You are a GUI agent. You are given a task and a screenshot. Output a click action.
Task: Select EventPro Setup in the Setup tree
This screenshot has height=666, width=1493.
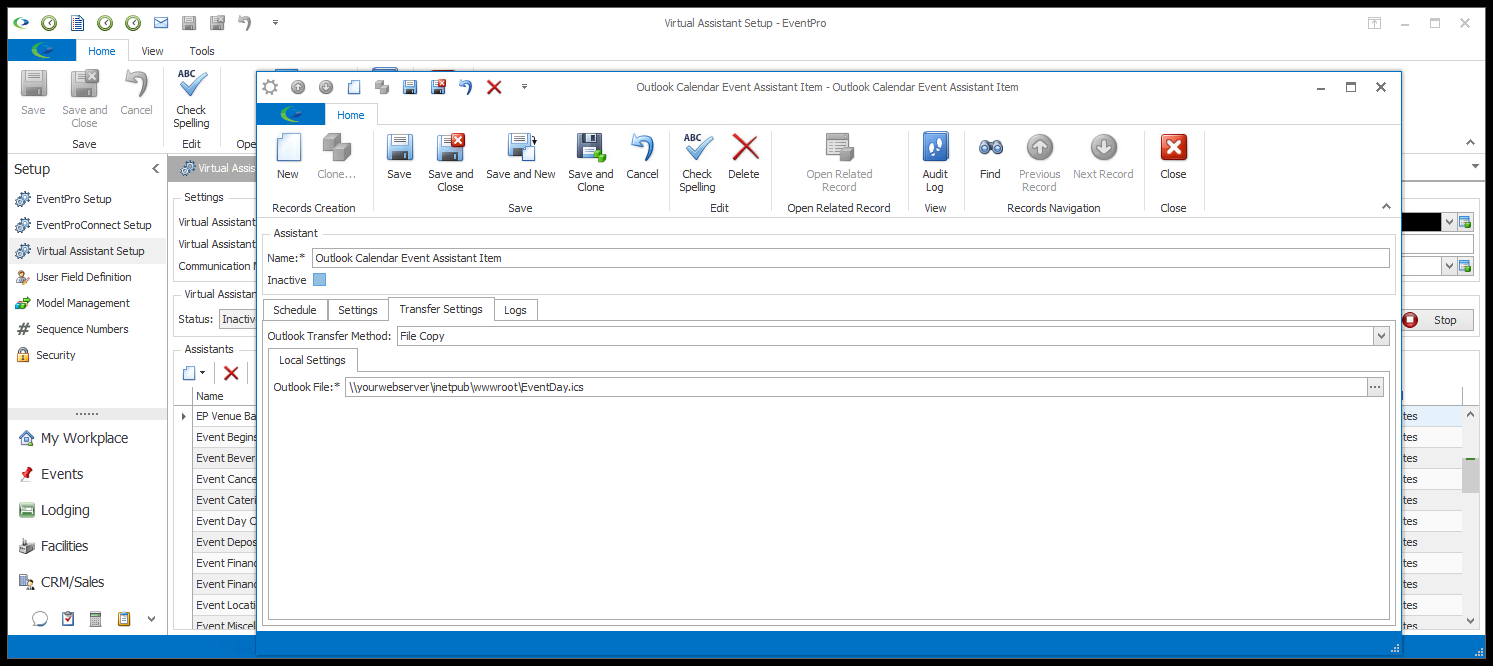coord(73,199)
